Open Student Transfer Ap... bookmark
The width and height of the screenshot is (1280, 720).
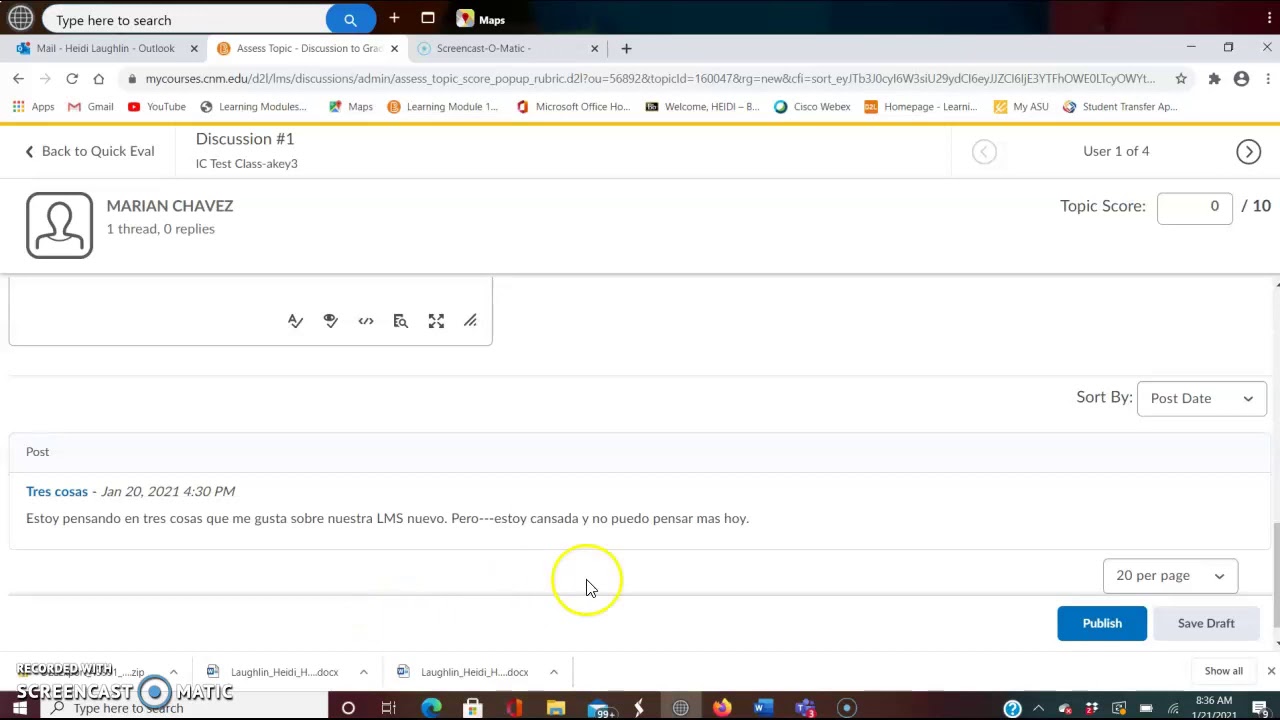1119,106
